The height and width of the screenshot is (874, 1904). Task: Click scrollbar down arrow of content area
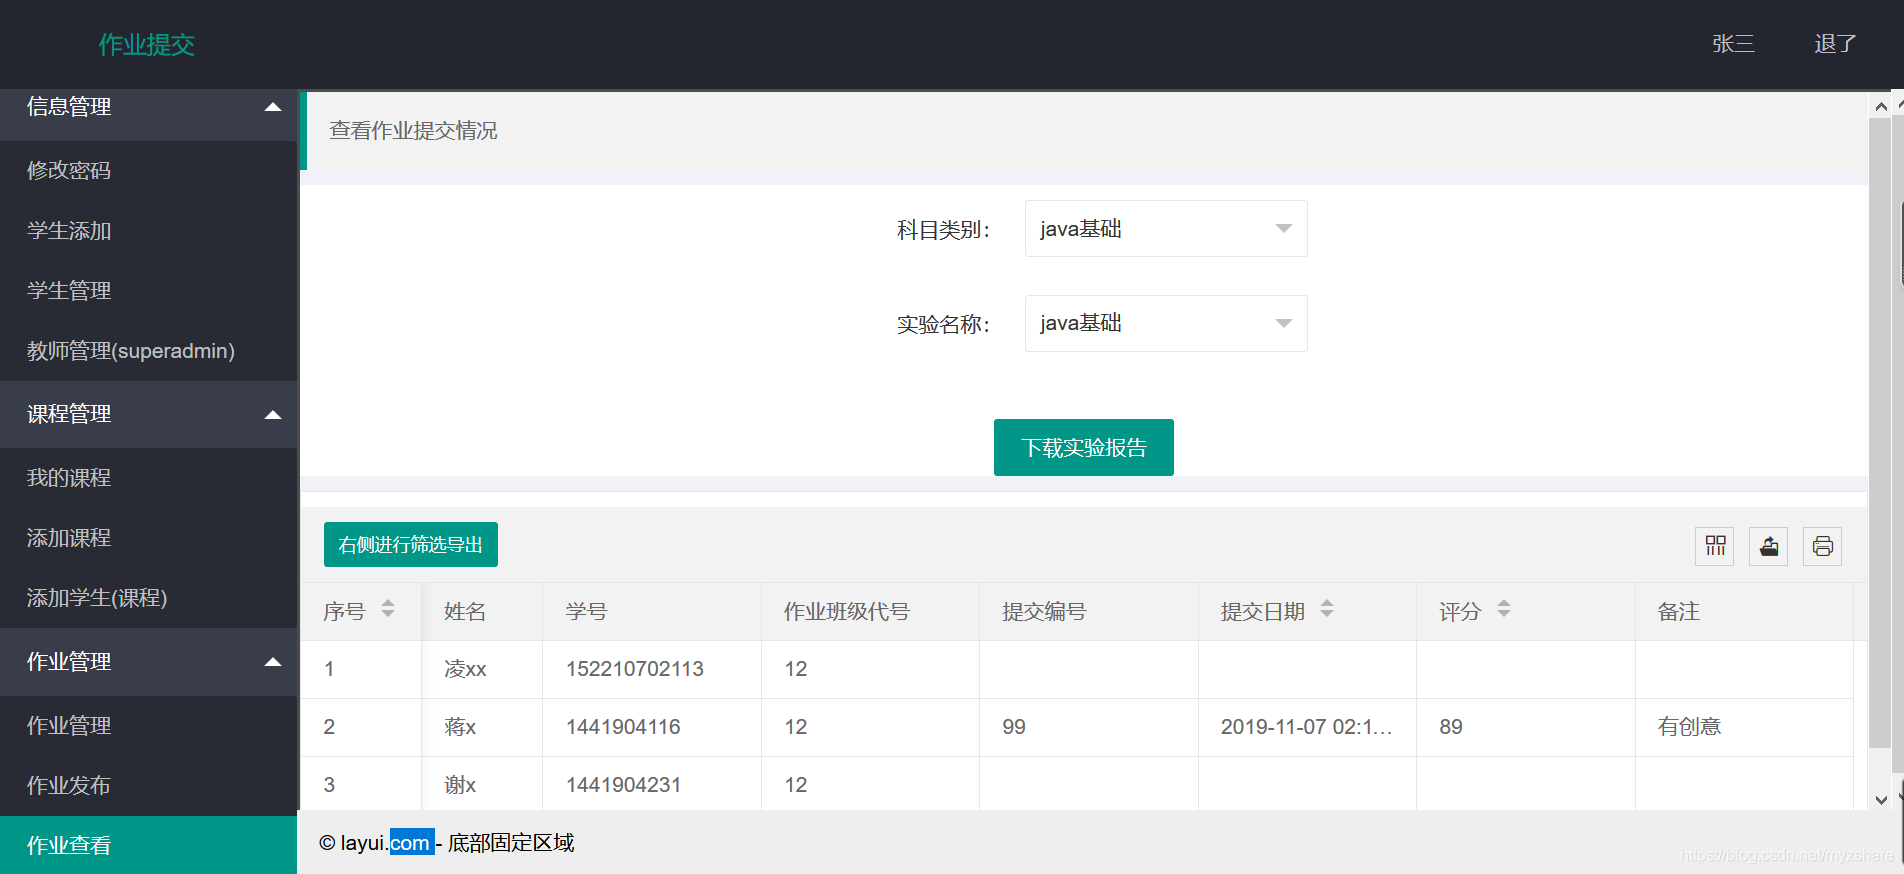(x=1881, y=800)
